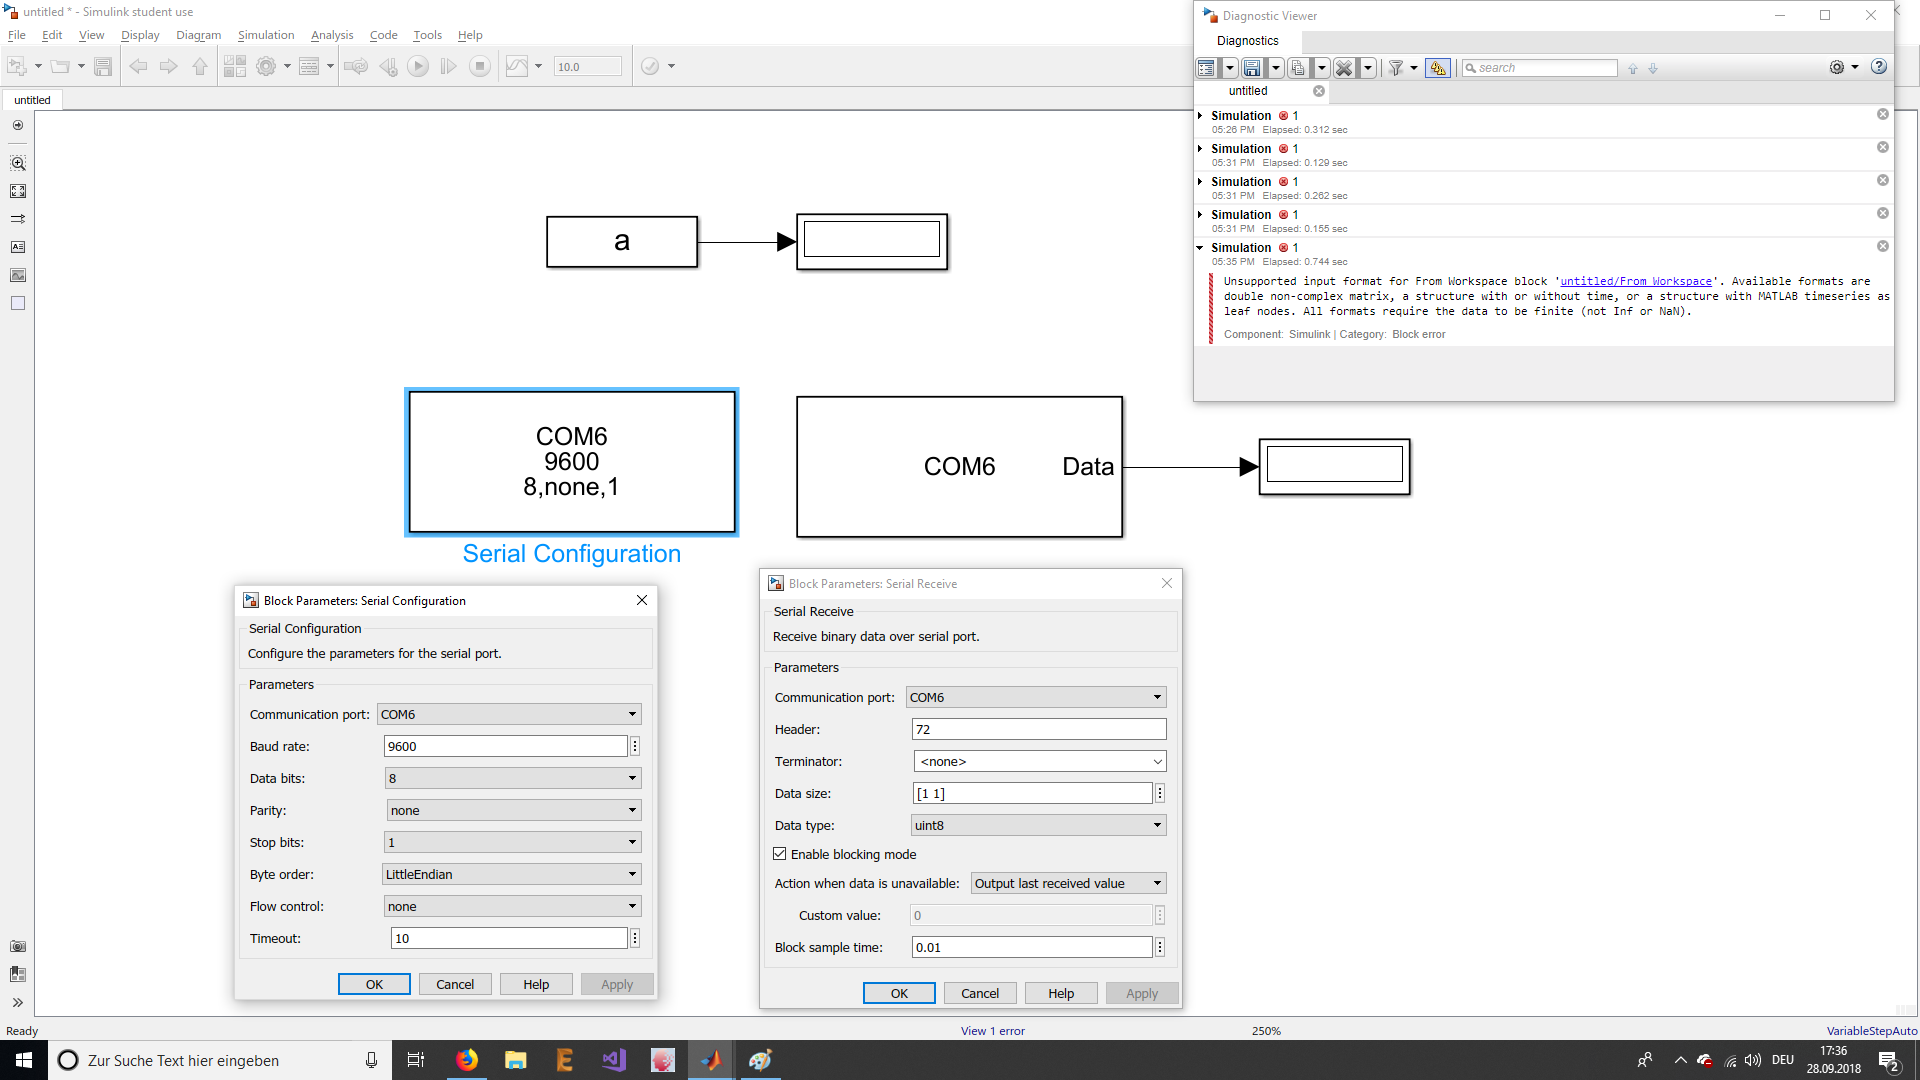The width and height of the screenshot is (1920, 1080).
Task: Open Communication port dropdown in Serial Receive
Action: [x=1036, y=697]
